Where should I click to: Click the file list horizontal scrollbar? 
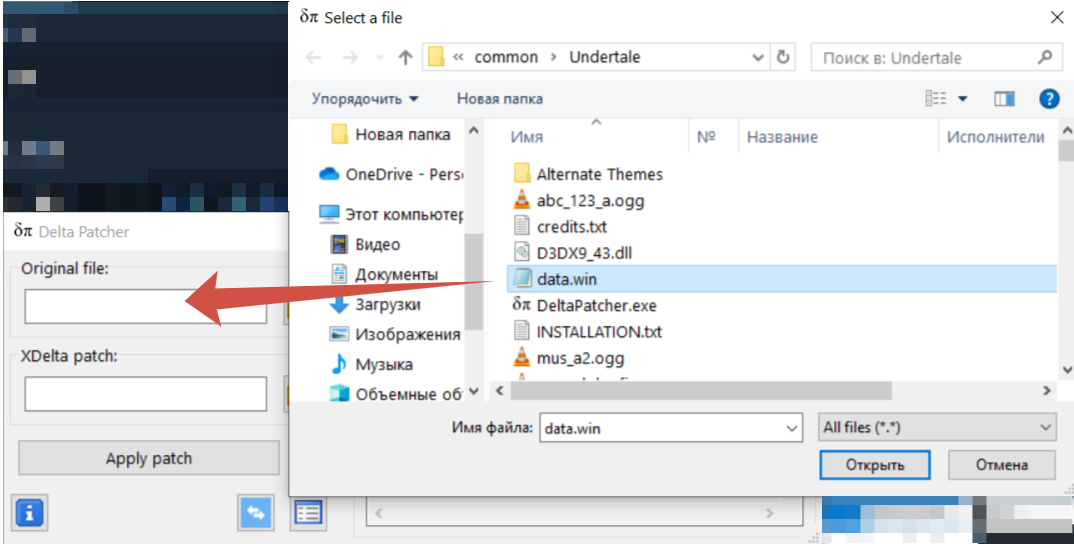(x=701, y=391)
